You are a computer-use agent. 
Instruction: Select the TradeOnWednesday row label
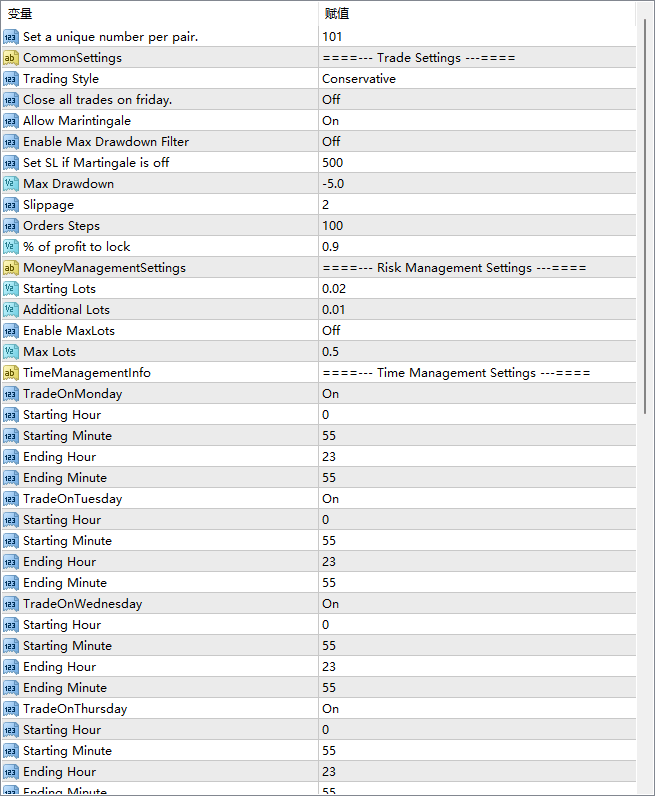click(x=82, y=604)
